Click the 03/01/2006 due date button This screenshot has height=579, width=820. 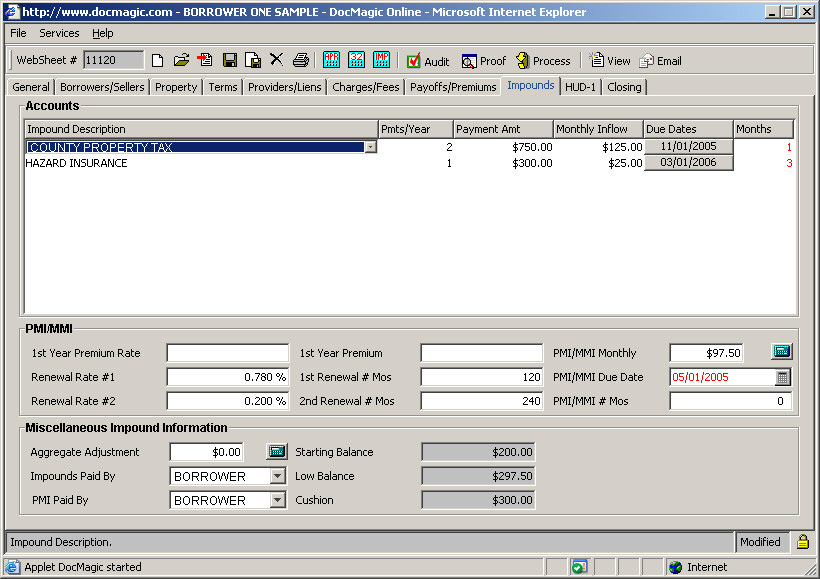point(688,163)
